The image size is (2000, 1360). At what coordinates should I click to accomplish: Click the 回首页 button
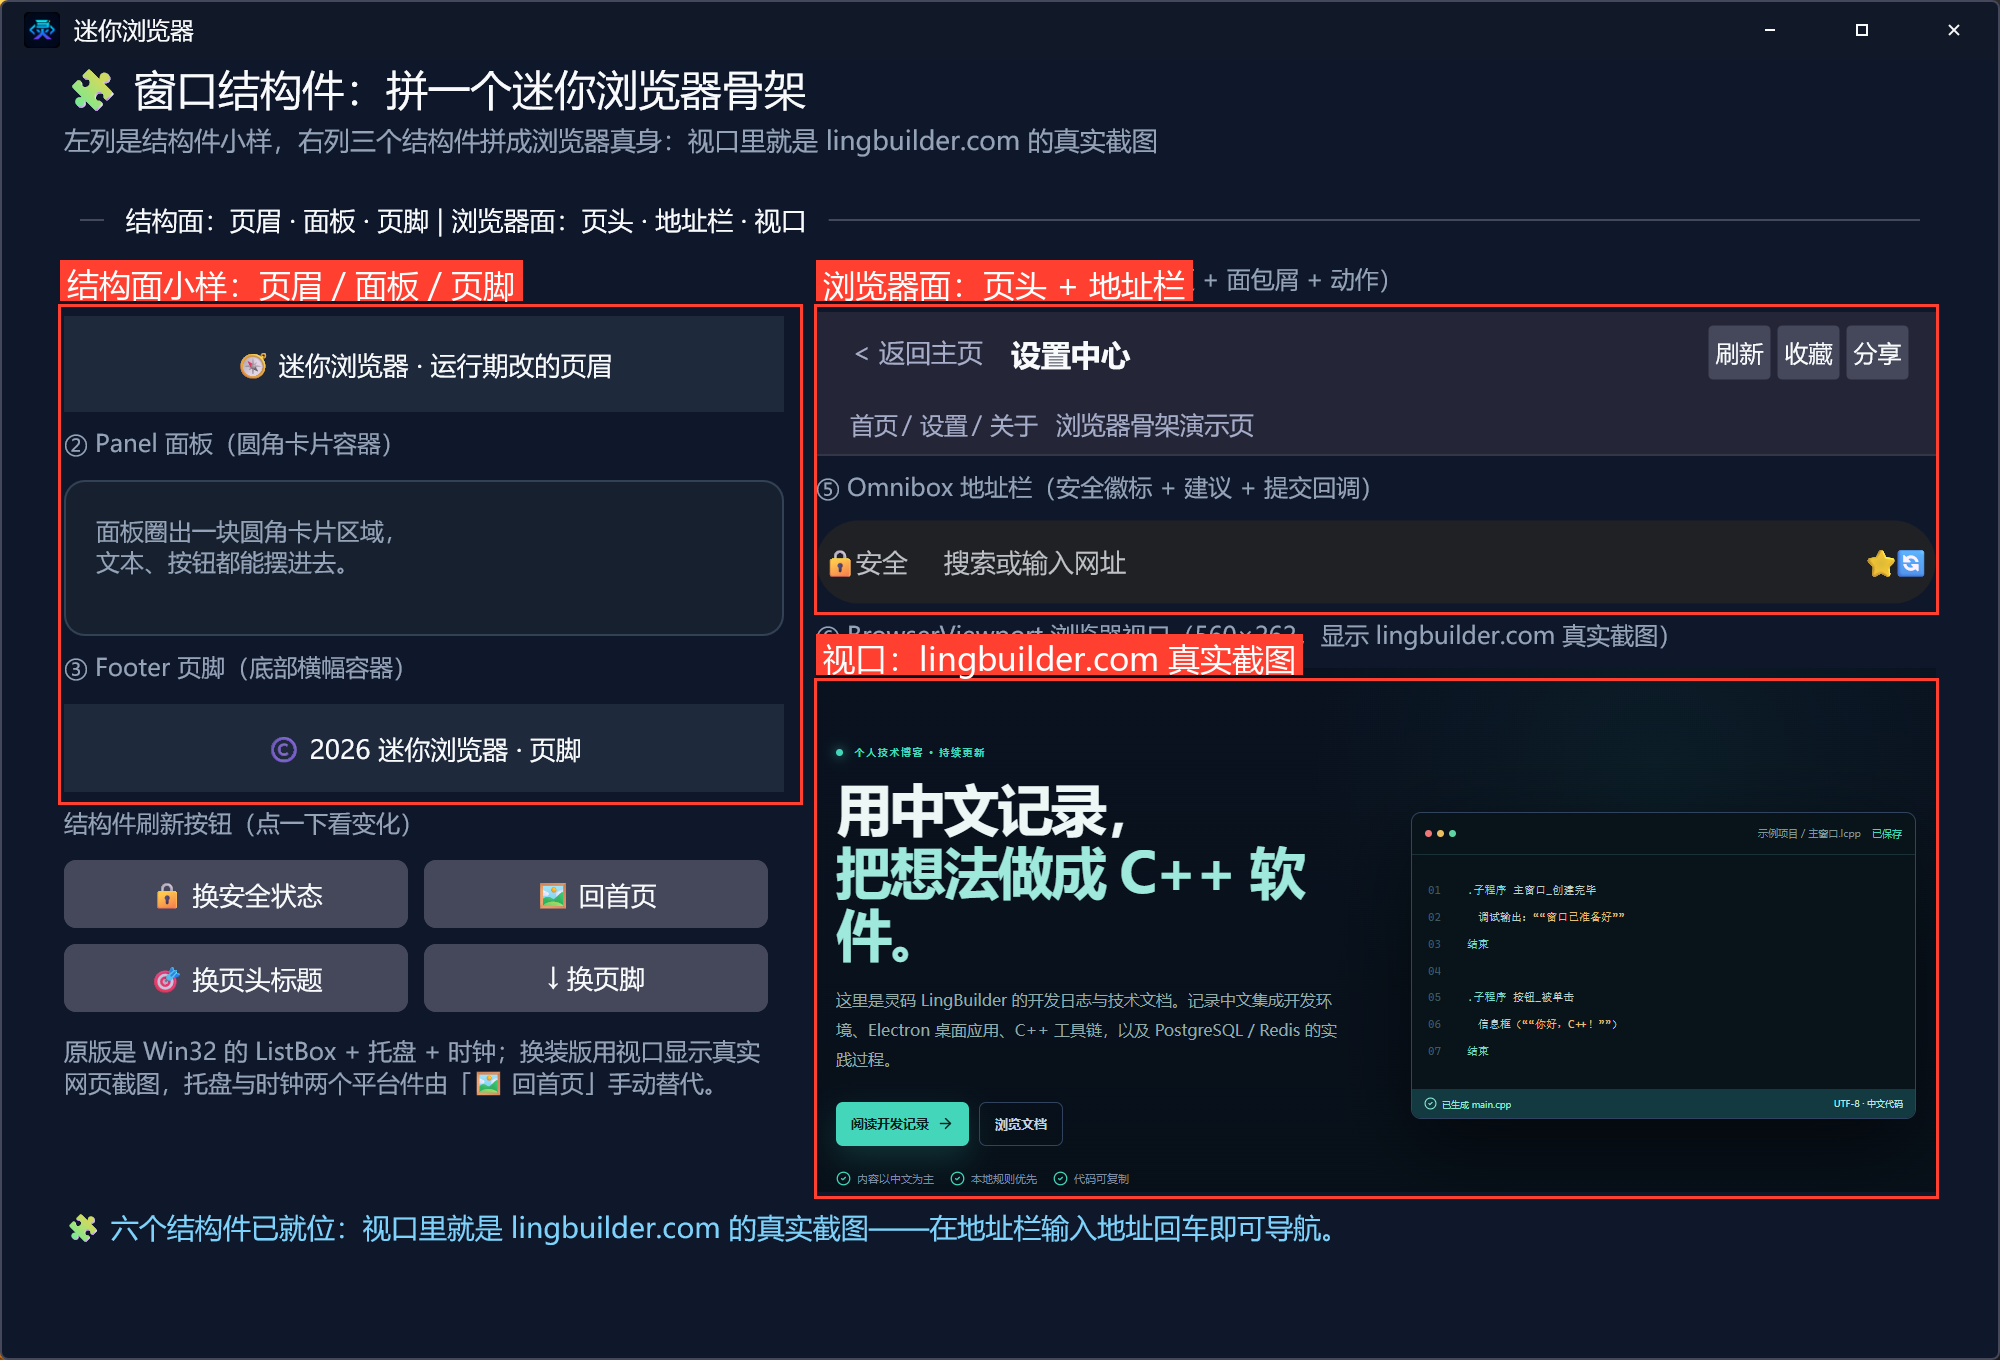(596, 895)
